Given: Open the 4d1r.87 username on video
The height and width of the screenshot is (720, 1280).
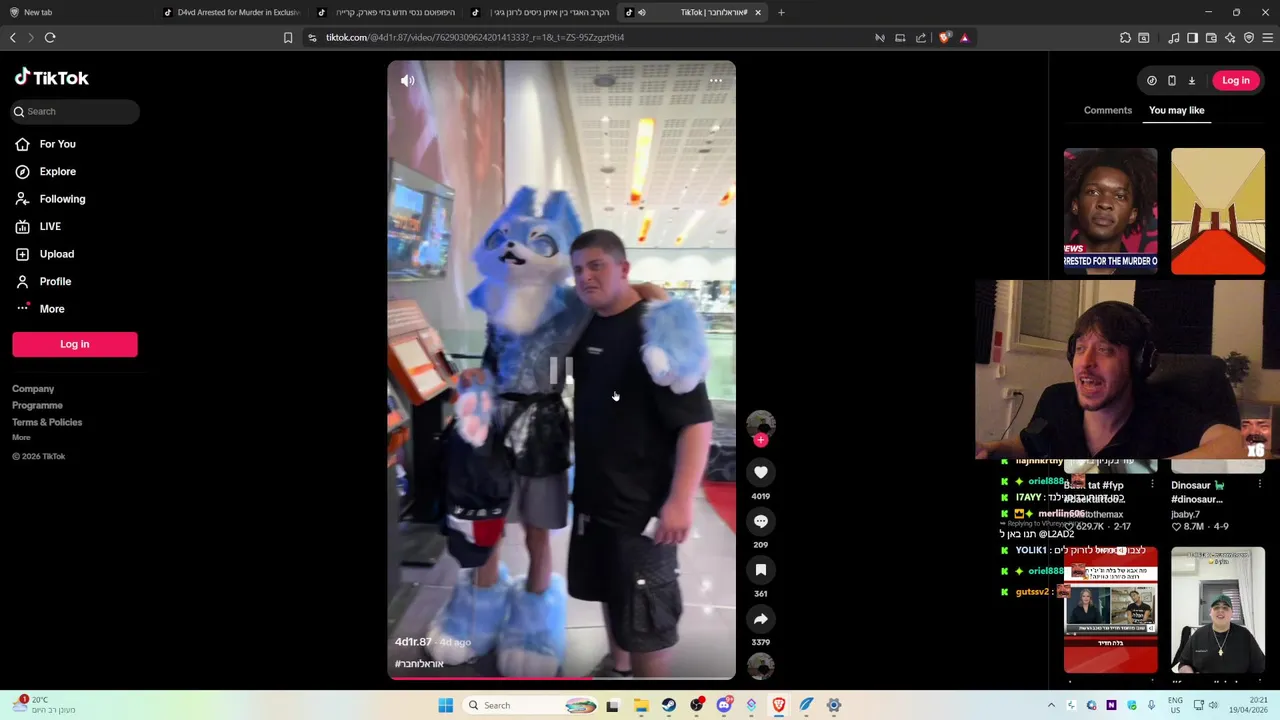Looking at the screenshot, I should (x=413, y=642).
